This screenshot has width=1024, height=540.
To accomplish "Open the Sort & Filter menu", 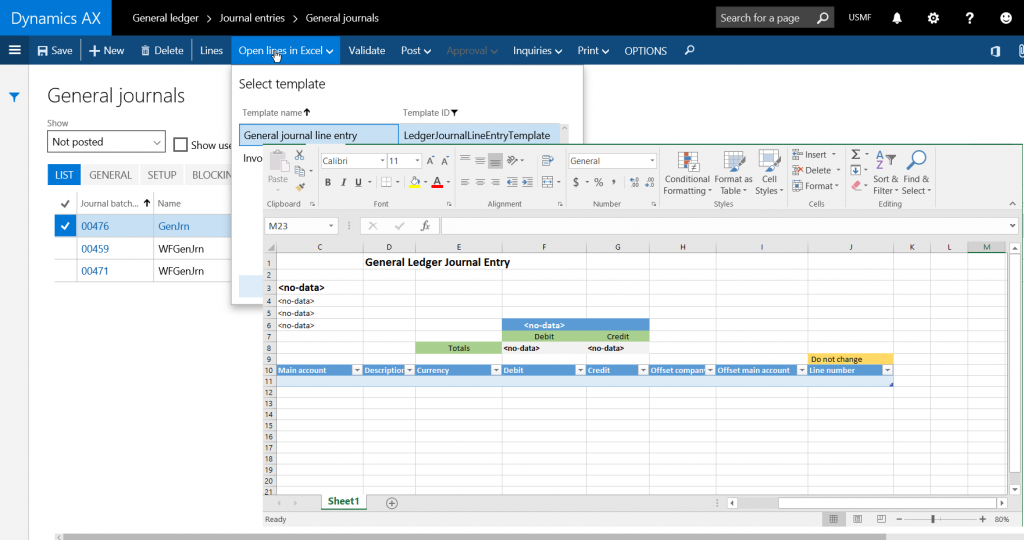I will coord(886,173).
